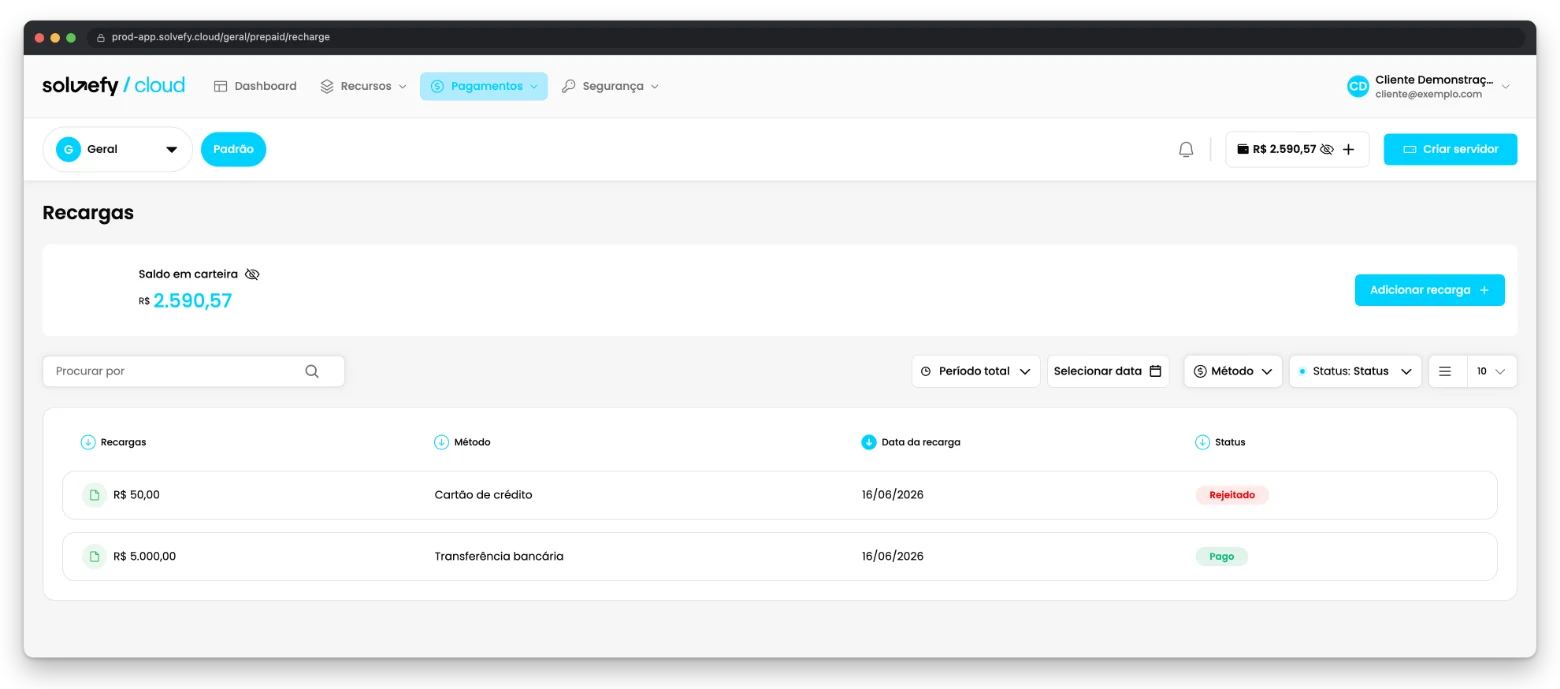Click the lock icon in the address bar
The image size is (1560, 689).
[100, 37]
